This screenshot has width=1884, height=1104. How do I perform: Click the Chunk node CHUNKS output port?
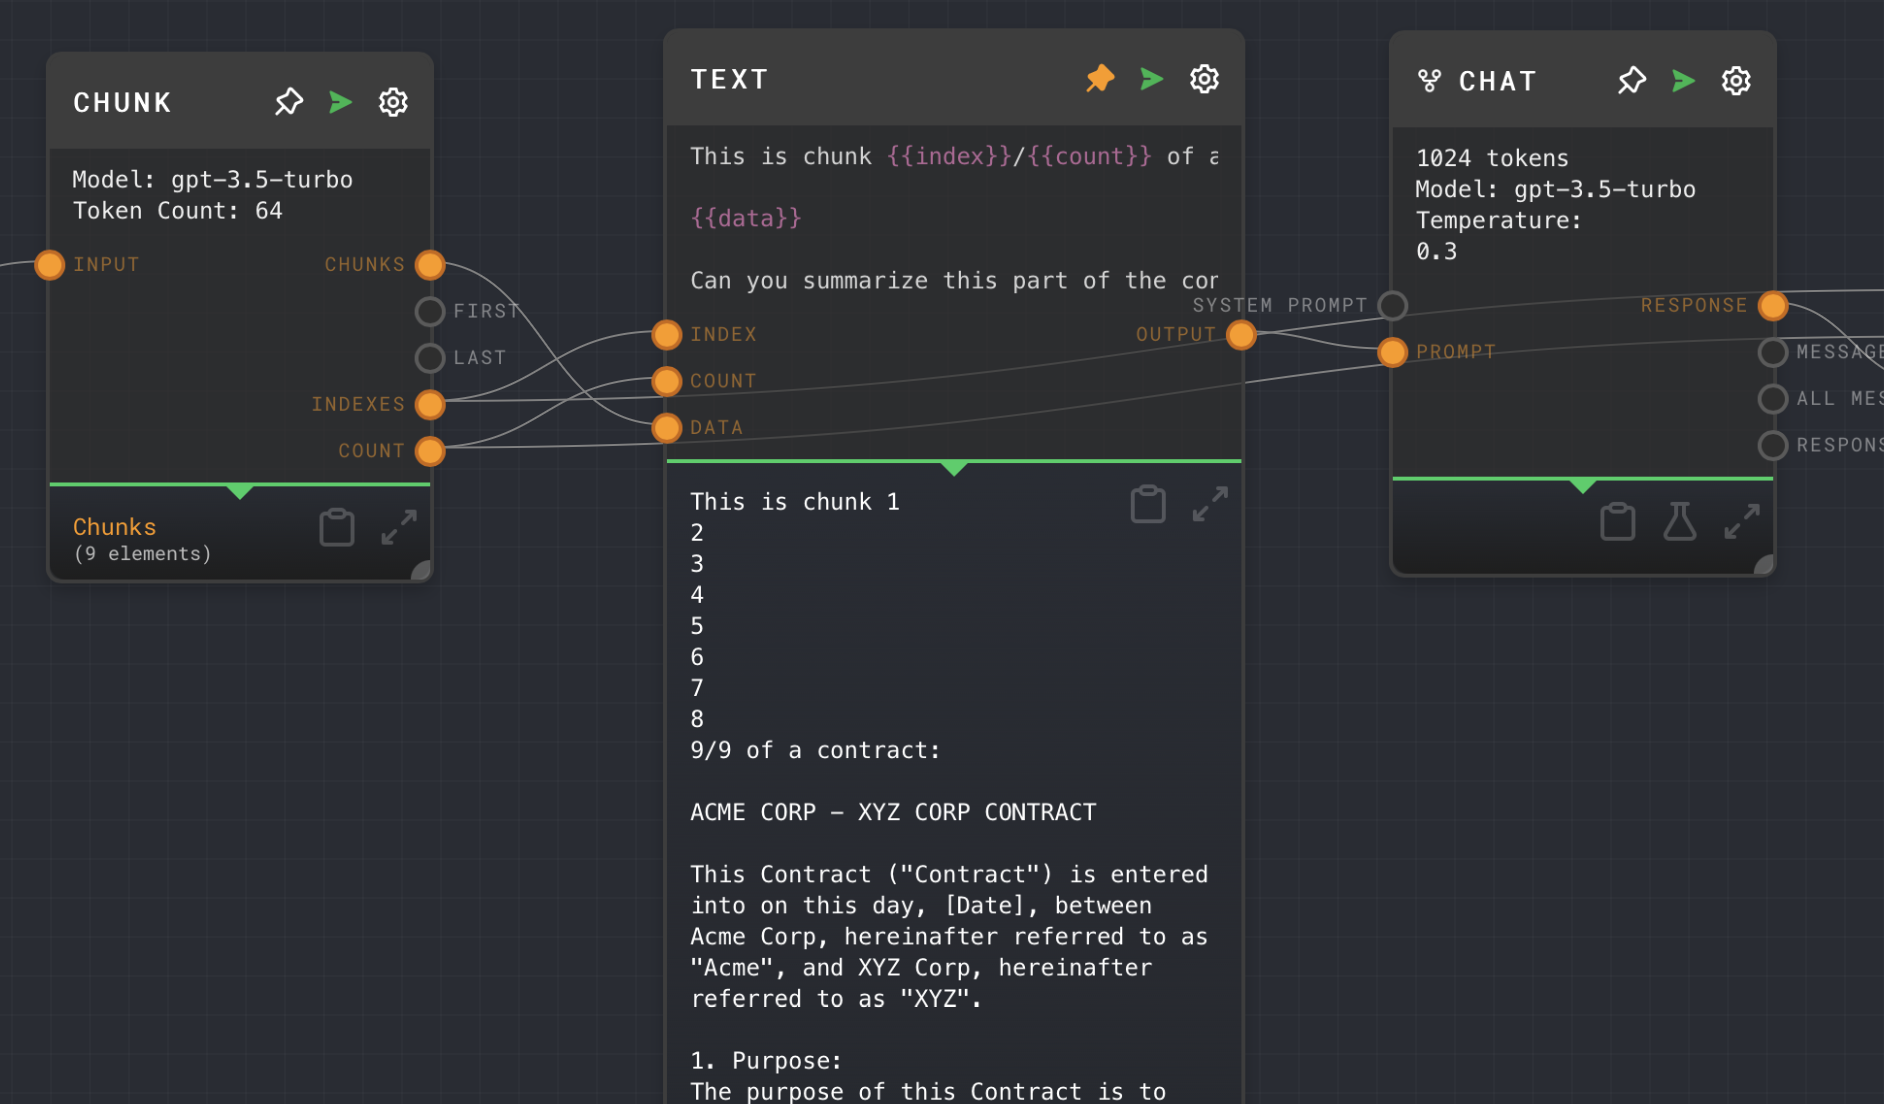pyautogui.click(x=430, y=265)
